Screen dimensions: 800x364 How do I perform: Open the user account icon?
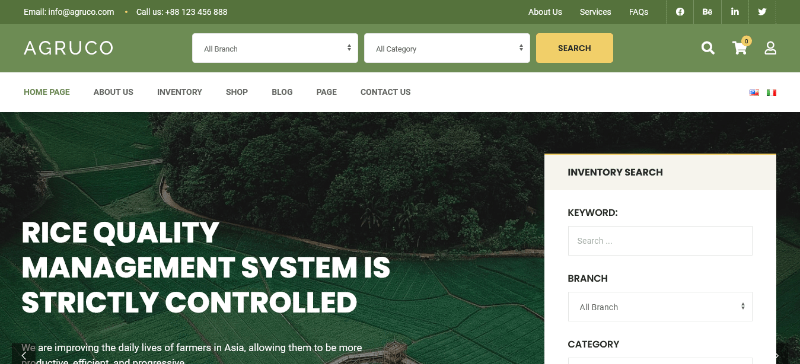point(770,48)
